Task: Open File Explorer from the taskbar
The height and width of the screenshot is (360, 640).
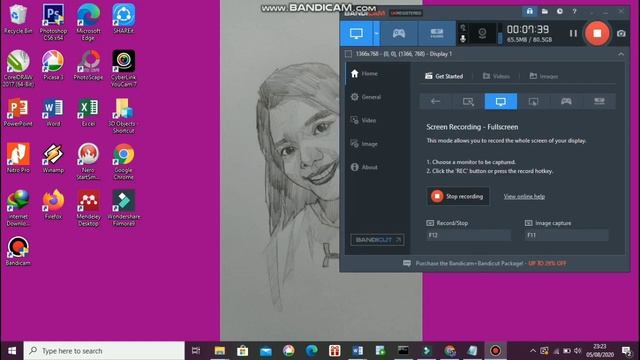Action: pos(220,351)
